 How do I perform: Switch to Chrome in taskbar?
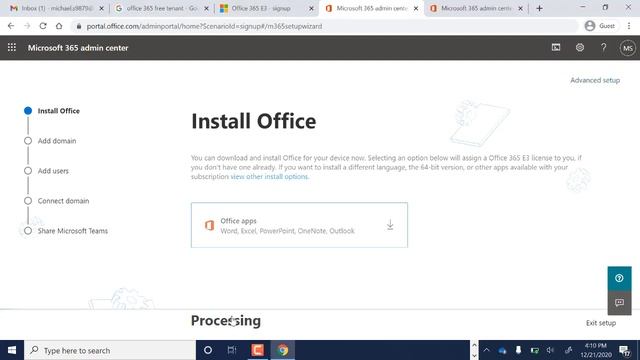click(x=282, y=350)
